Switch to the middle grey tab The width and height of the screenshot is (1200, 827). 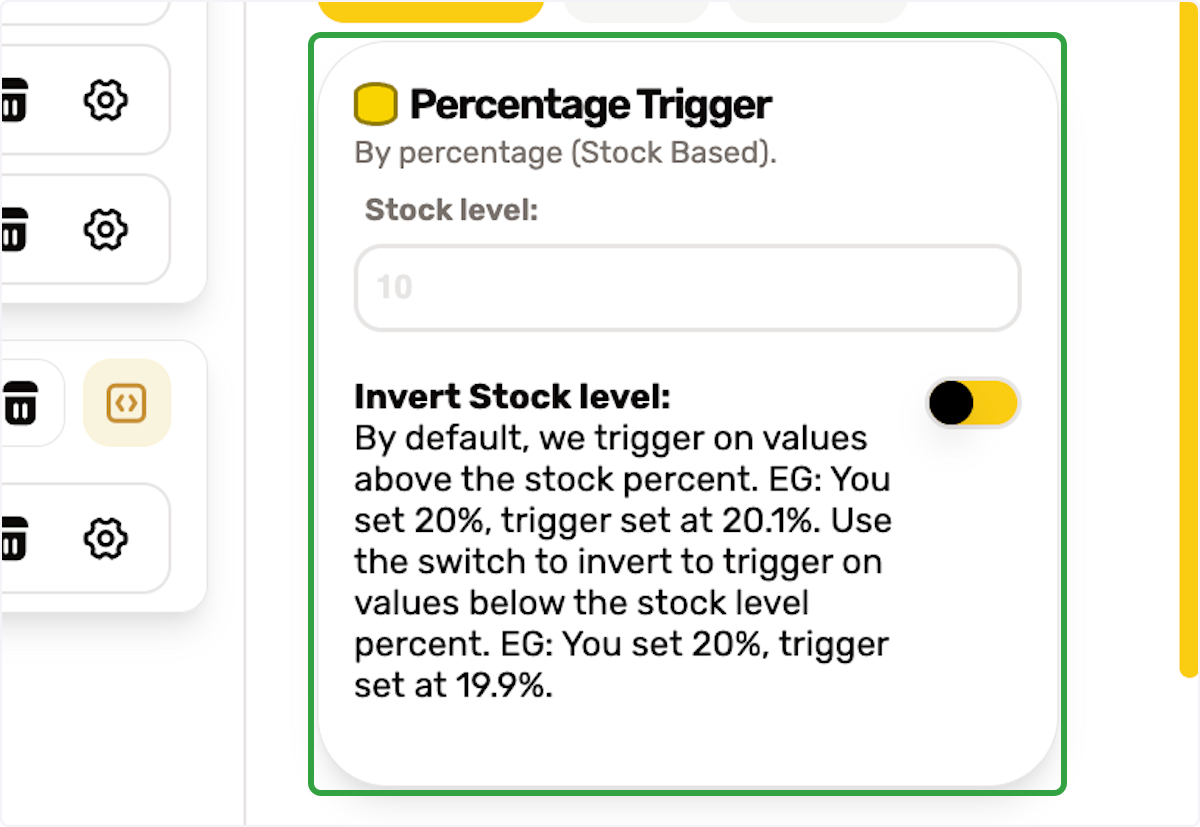(636, 10)
